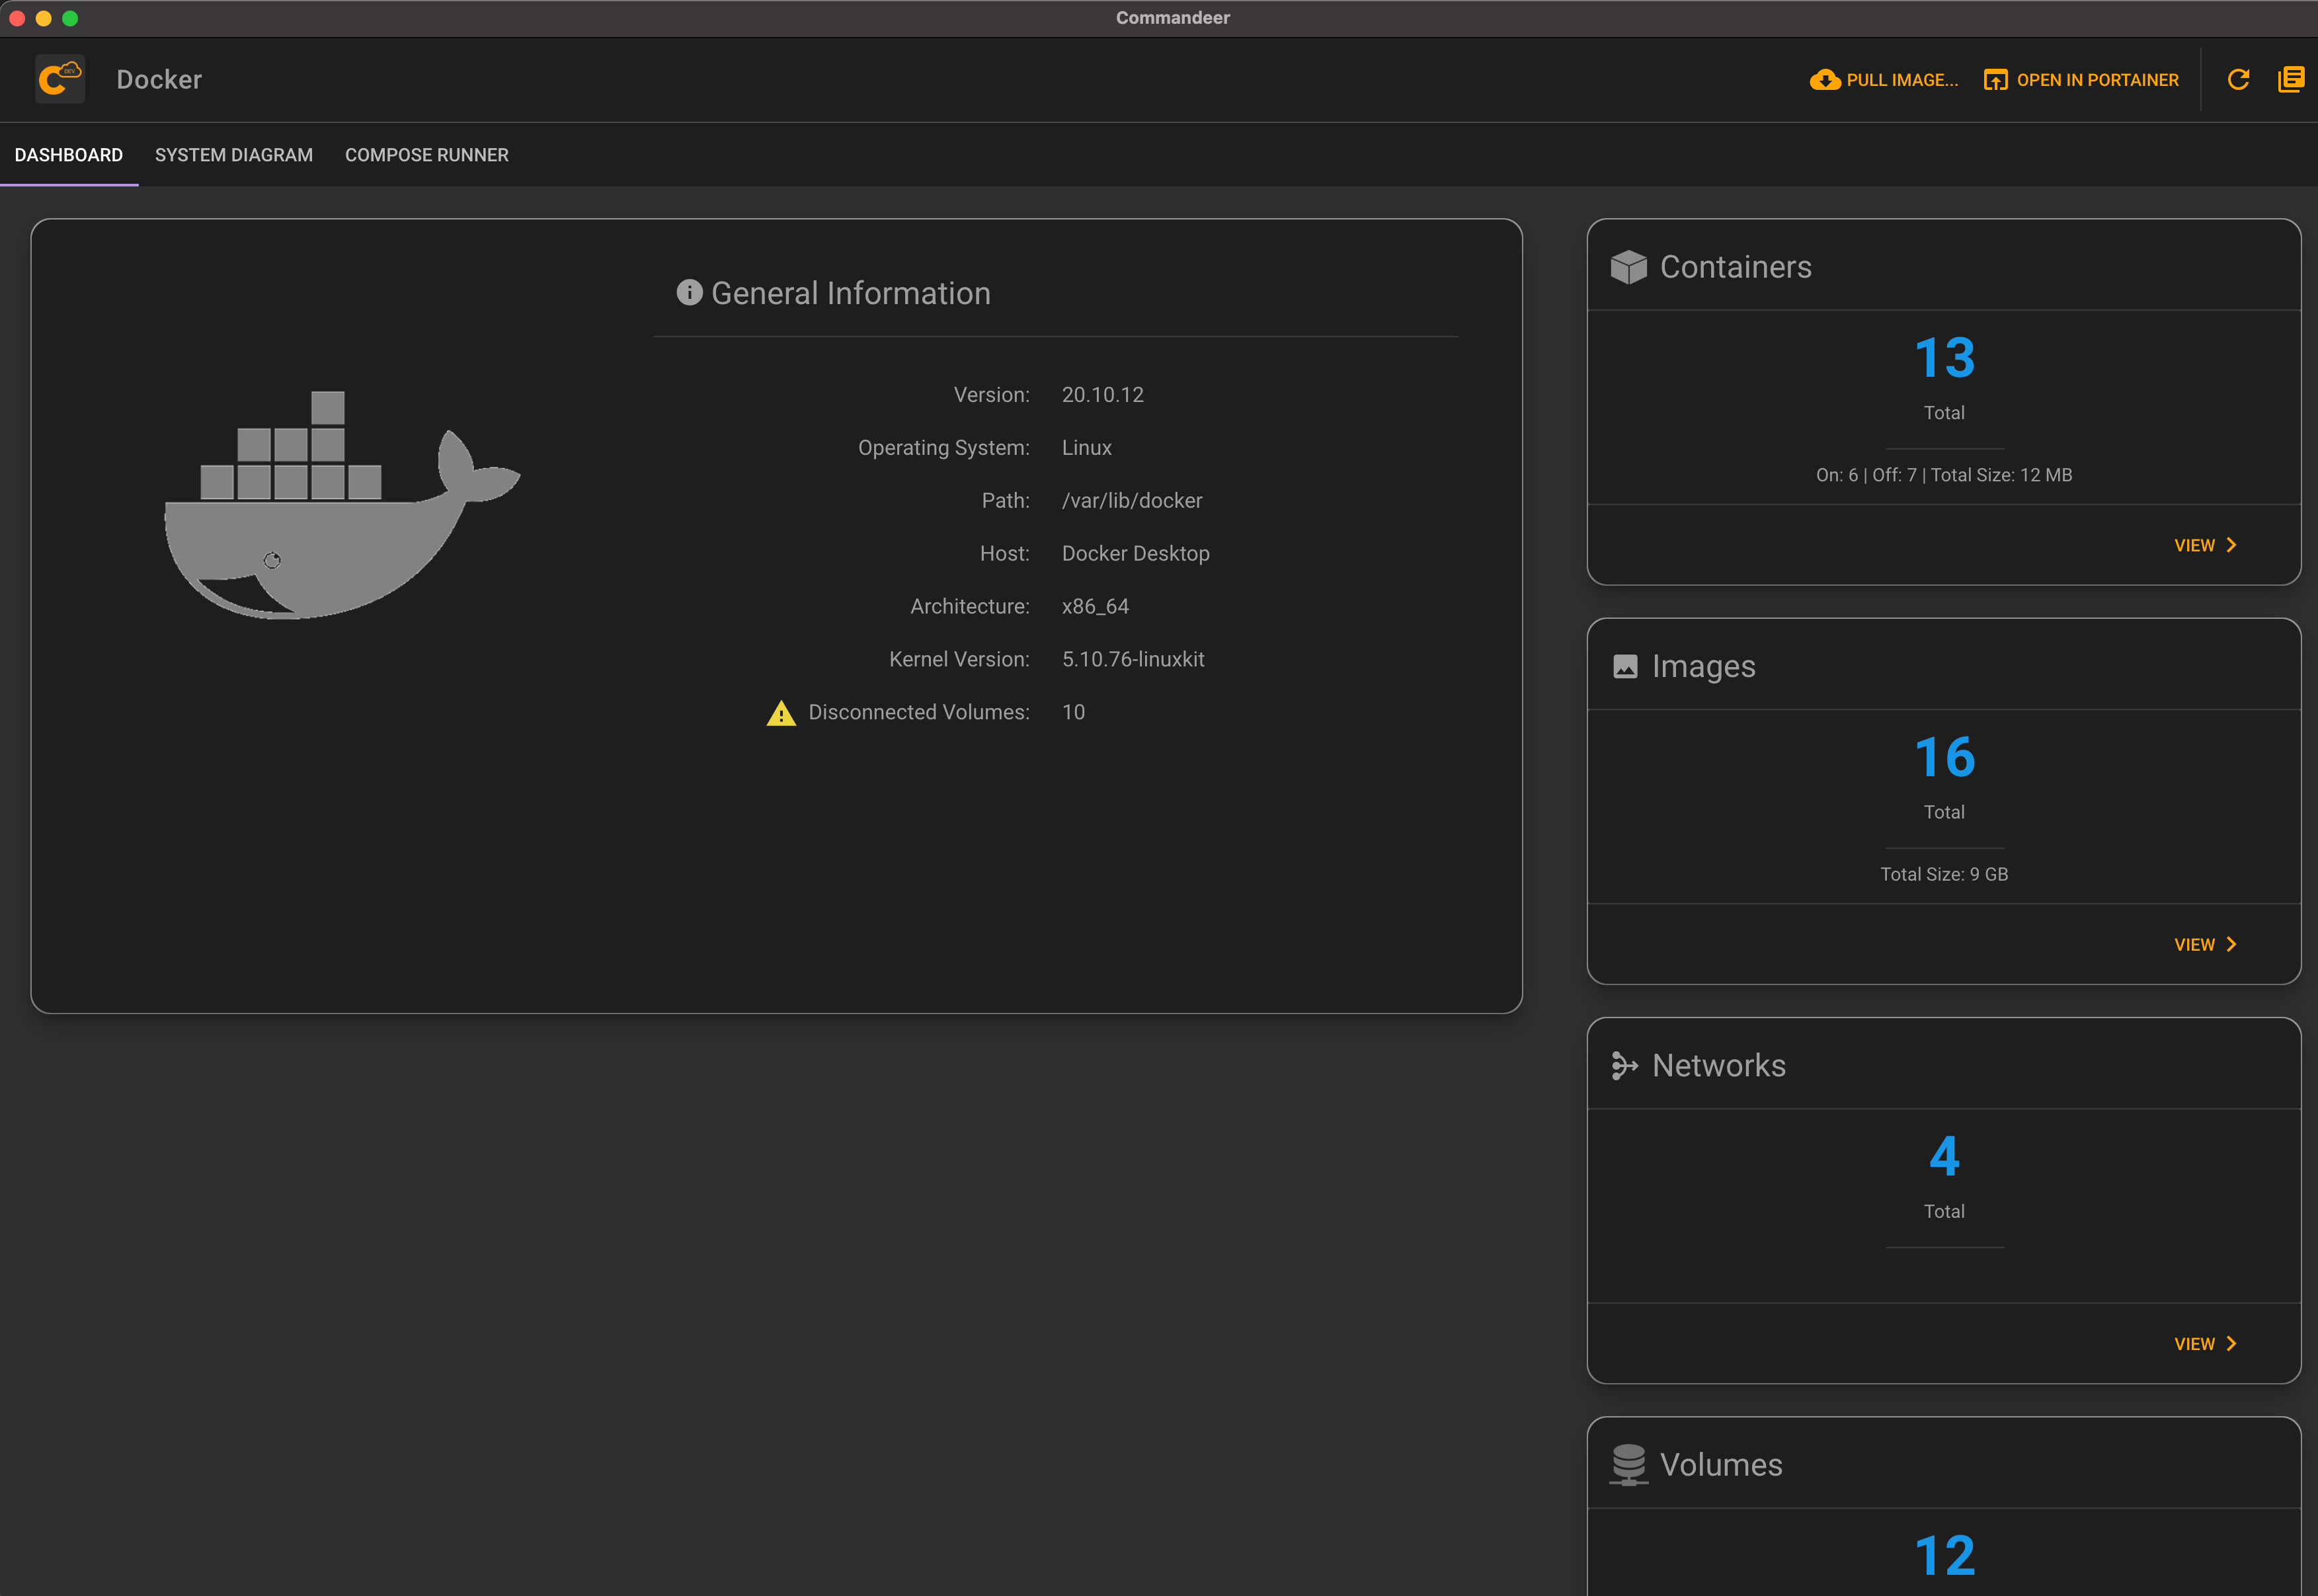Click the Open in Portainer arrow icon
This screenshot has width=2318, height=1596.
(x=1995, y=80)
